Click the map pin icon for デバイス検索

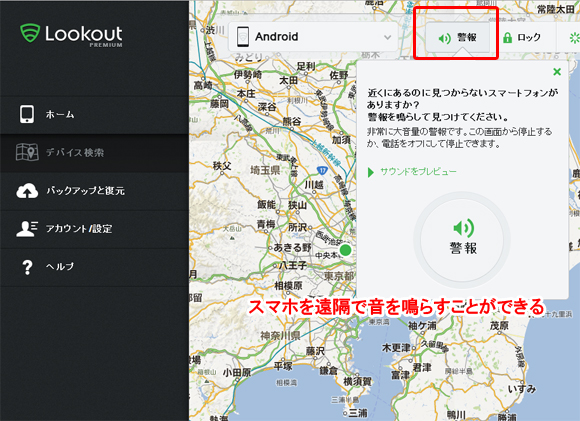27,152
